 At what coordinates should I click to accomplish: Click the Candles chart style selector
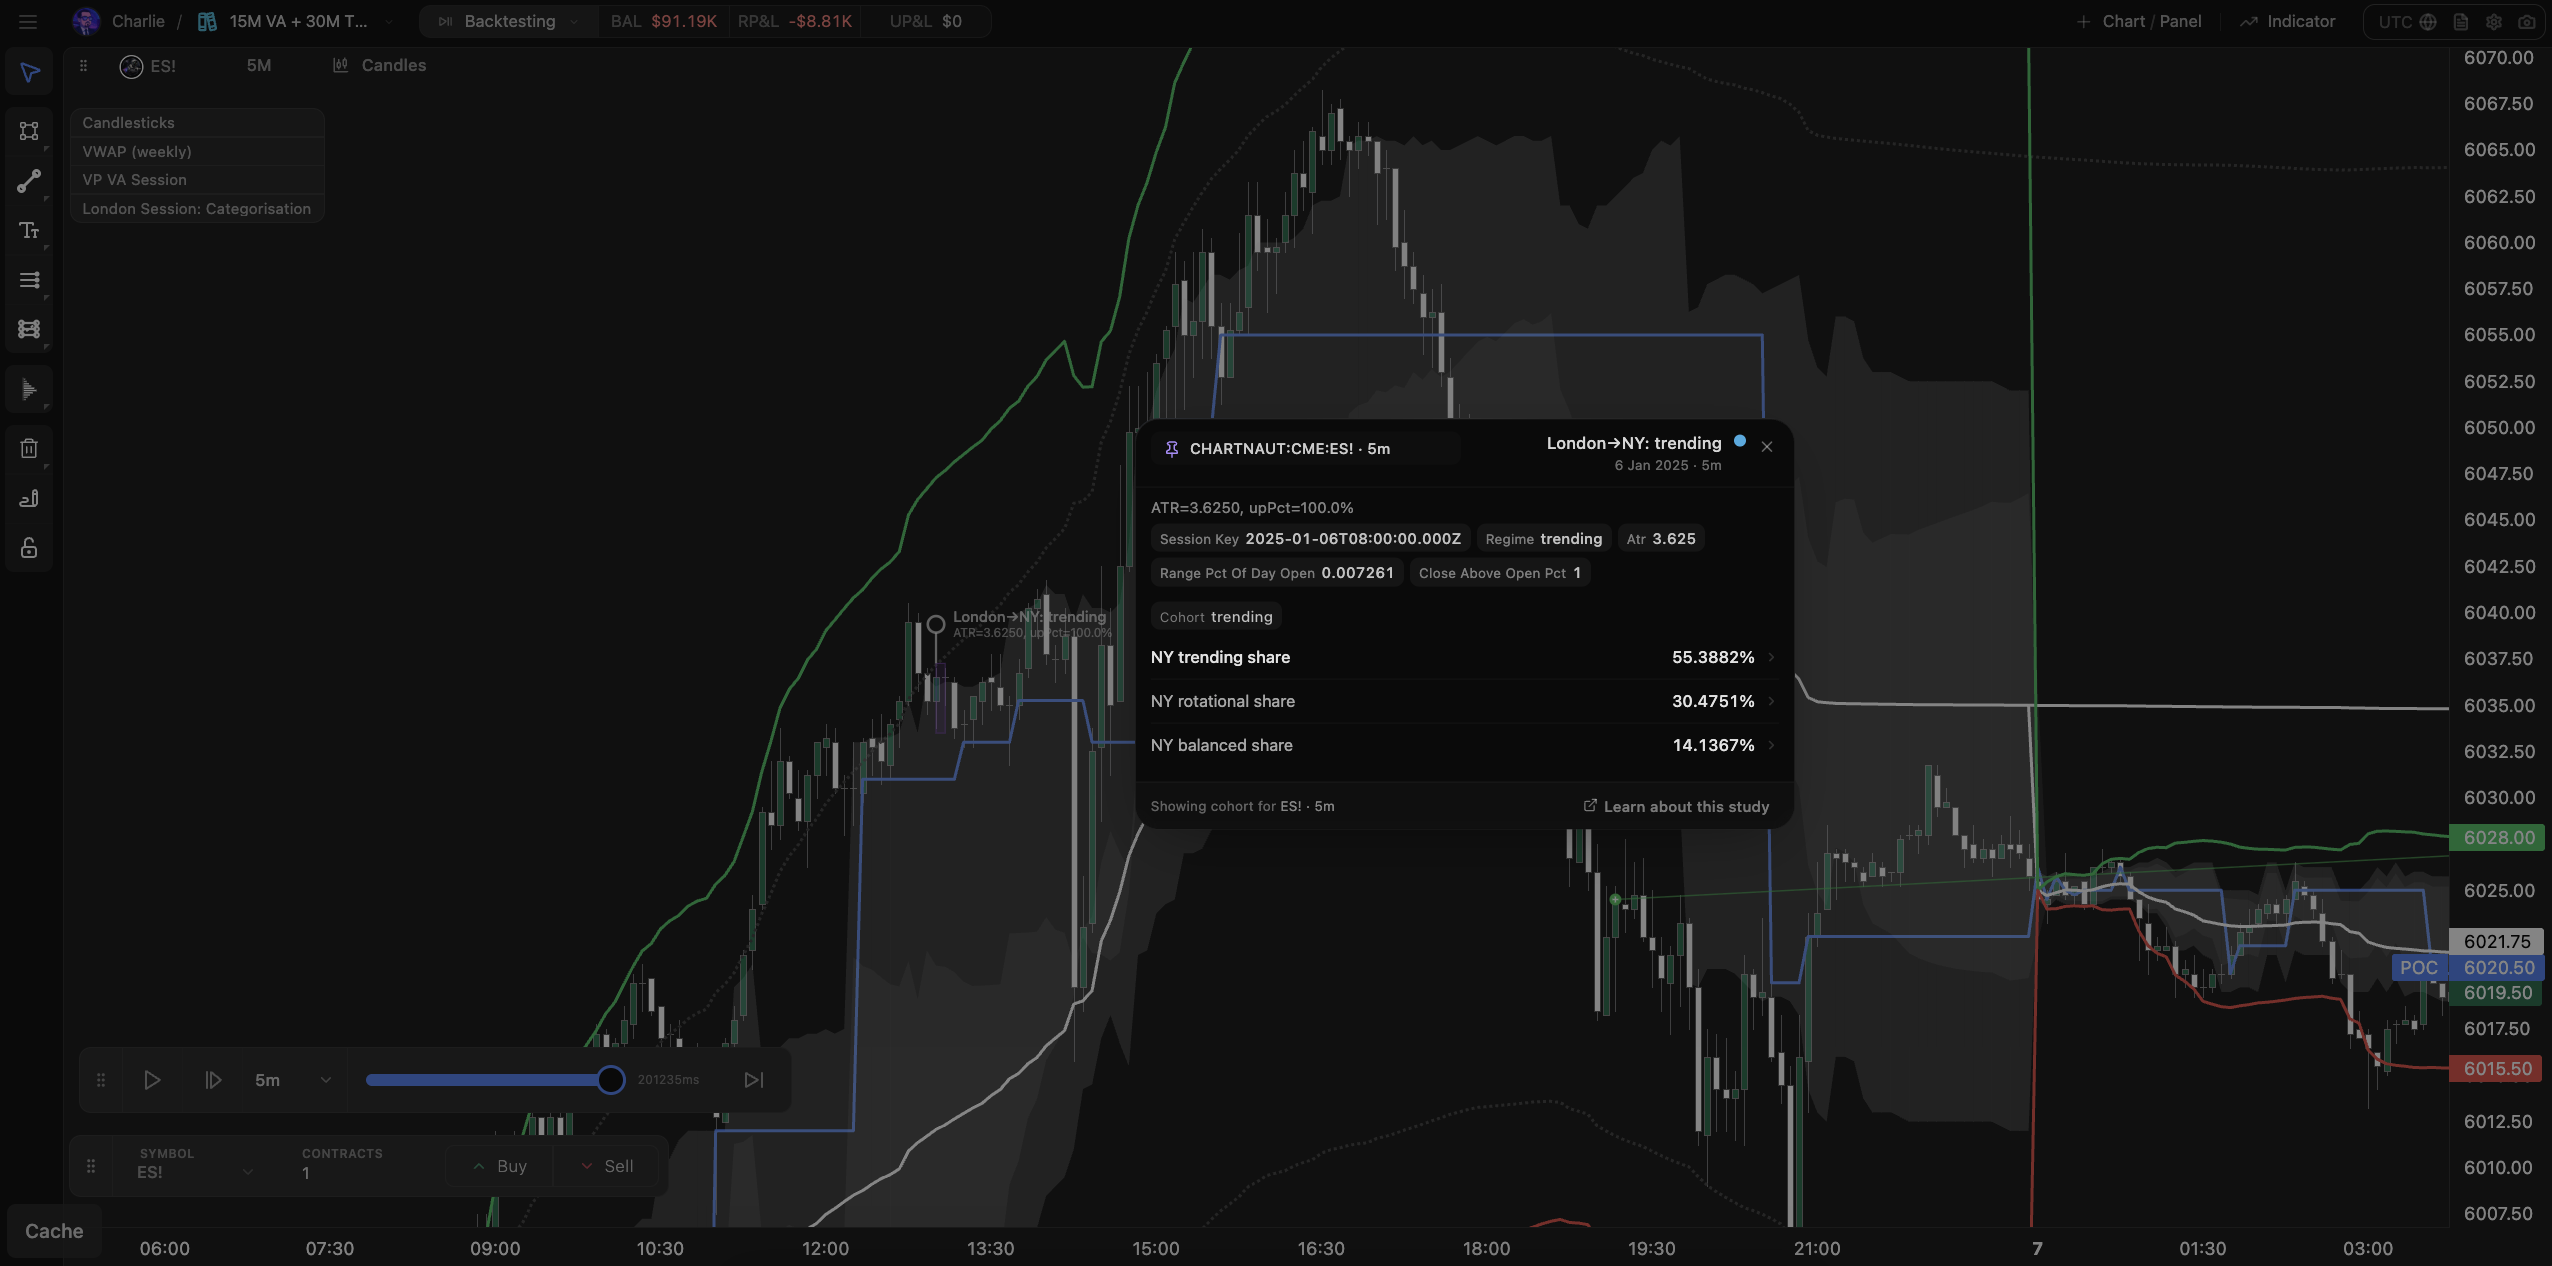tap(380, 65)
